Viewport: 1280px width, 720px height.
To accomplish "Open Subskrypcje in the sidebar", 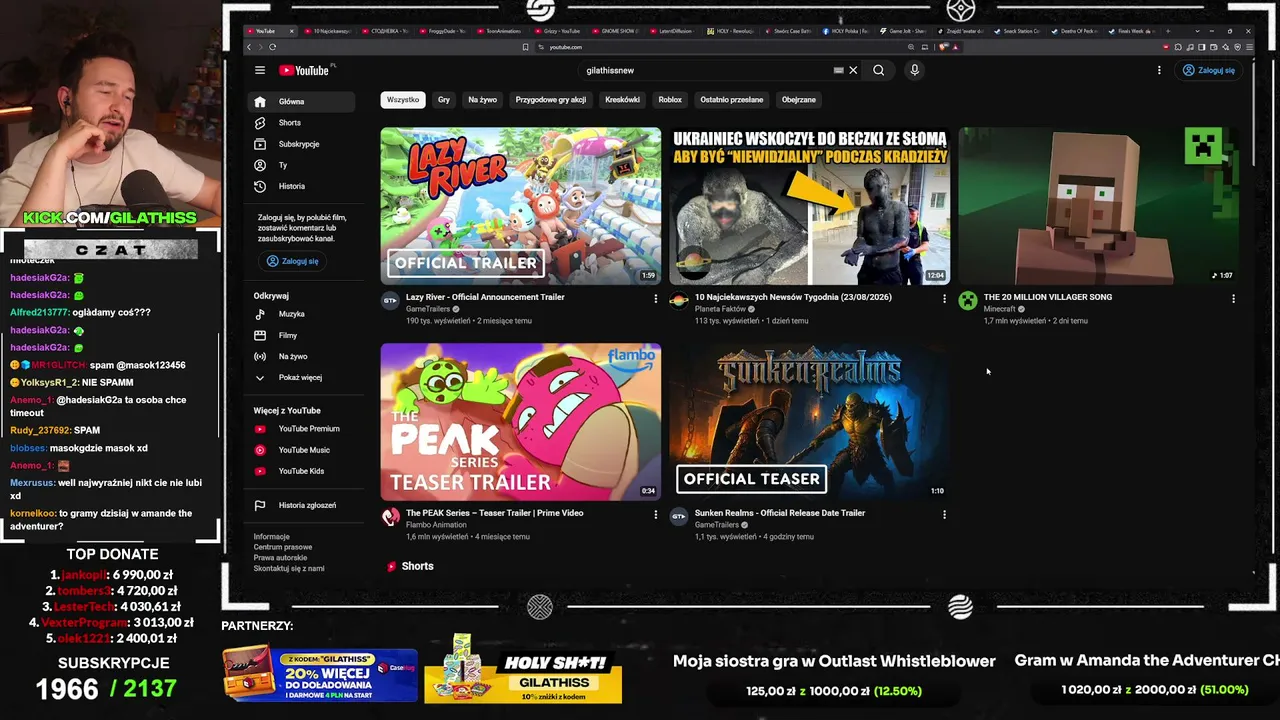I will click(300, 144).
